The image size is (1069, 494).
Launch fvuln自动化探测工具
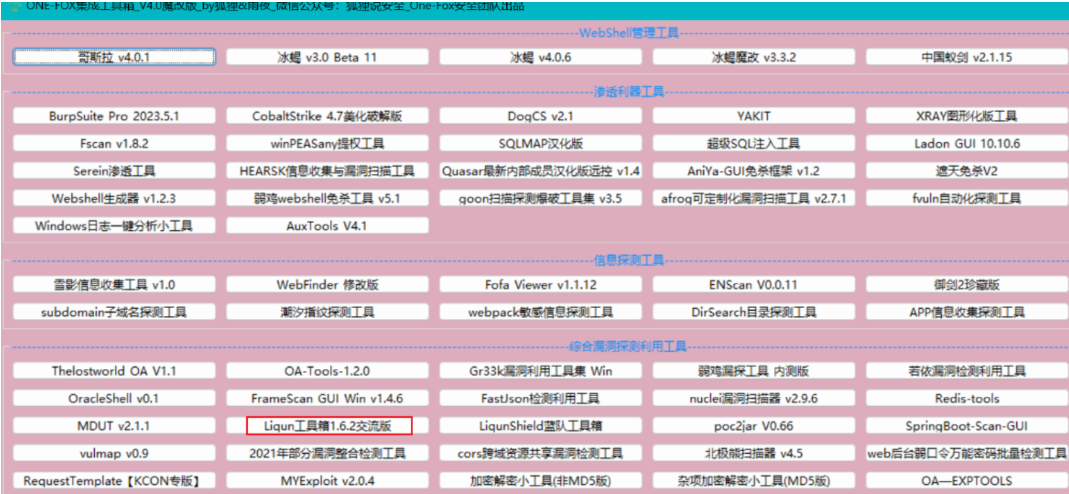pos(967,198)
